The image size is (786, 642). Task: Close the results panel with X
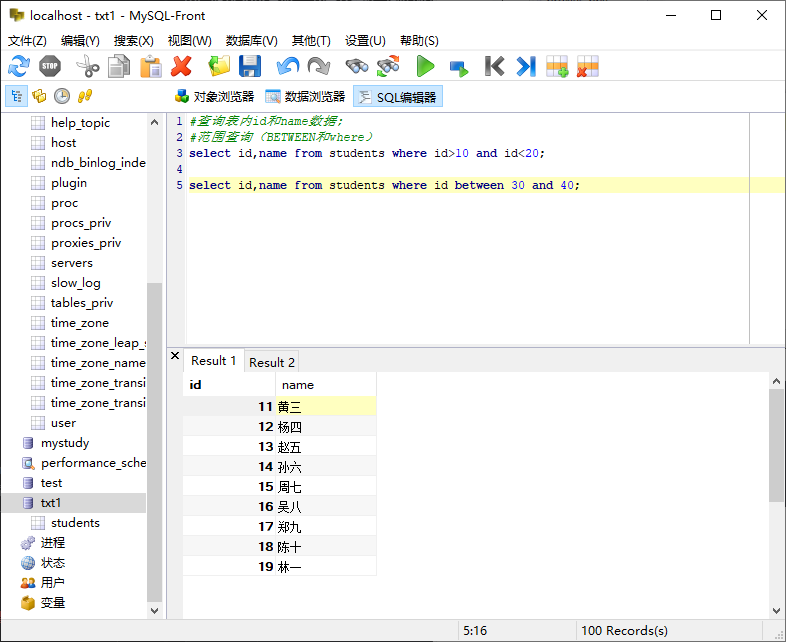coord(175,356)
